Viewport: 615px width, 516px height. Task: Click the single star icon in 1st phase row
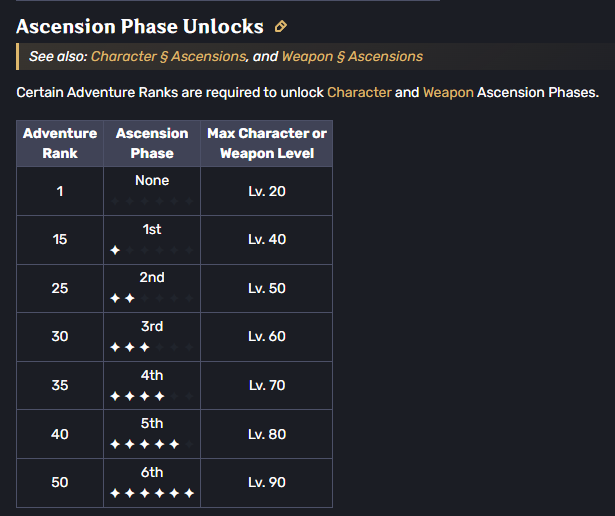[115, 250]
